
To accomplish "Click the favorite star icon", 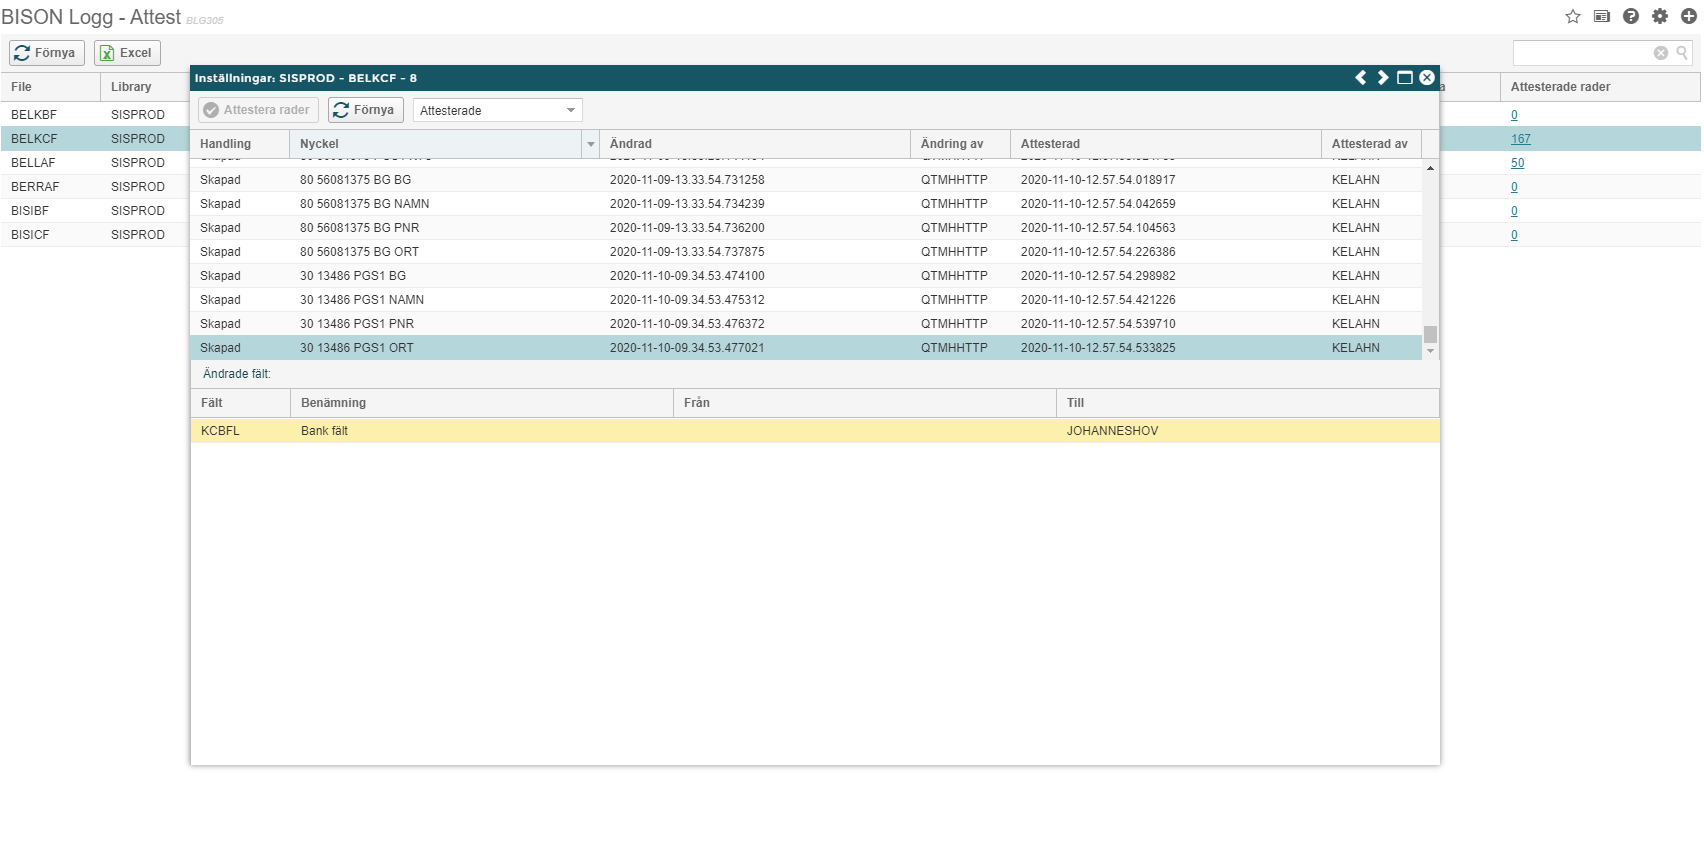I will [1573, 16].
